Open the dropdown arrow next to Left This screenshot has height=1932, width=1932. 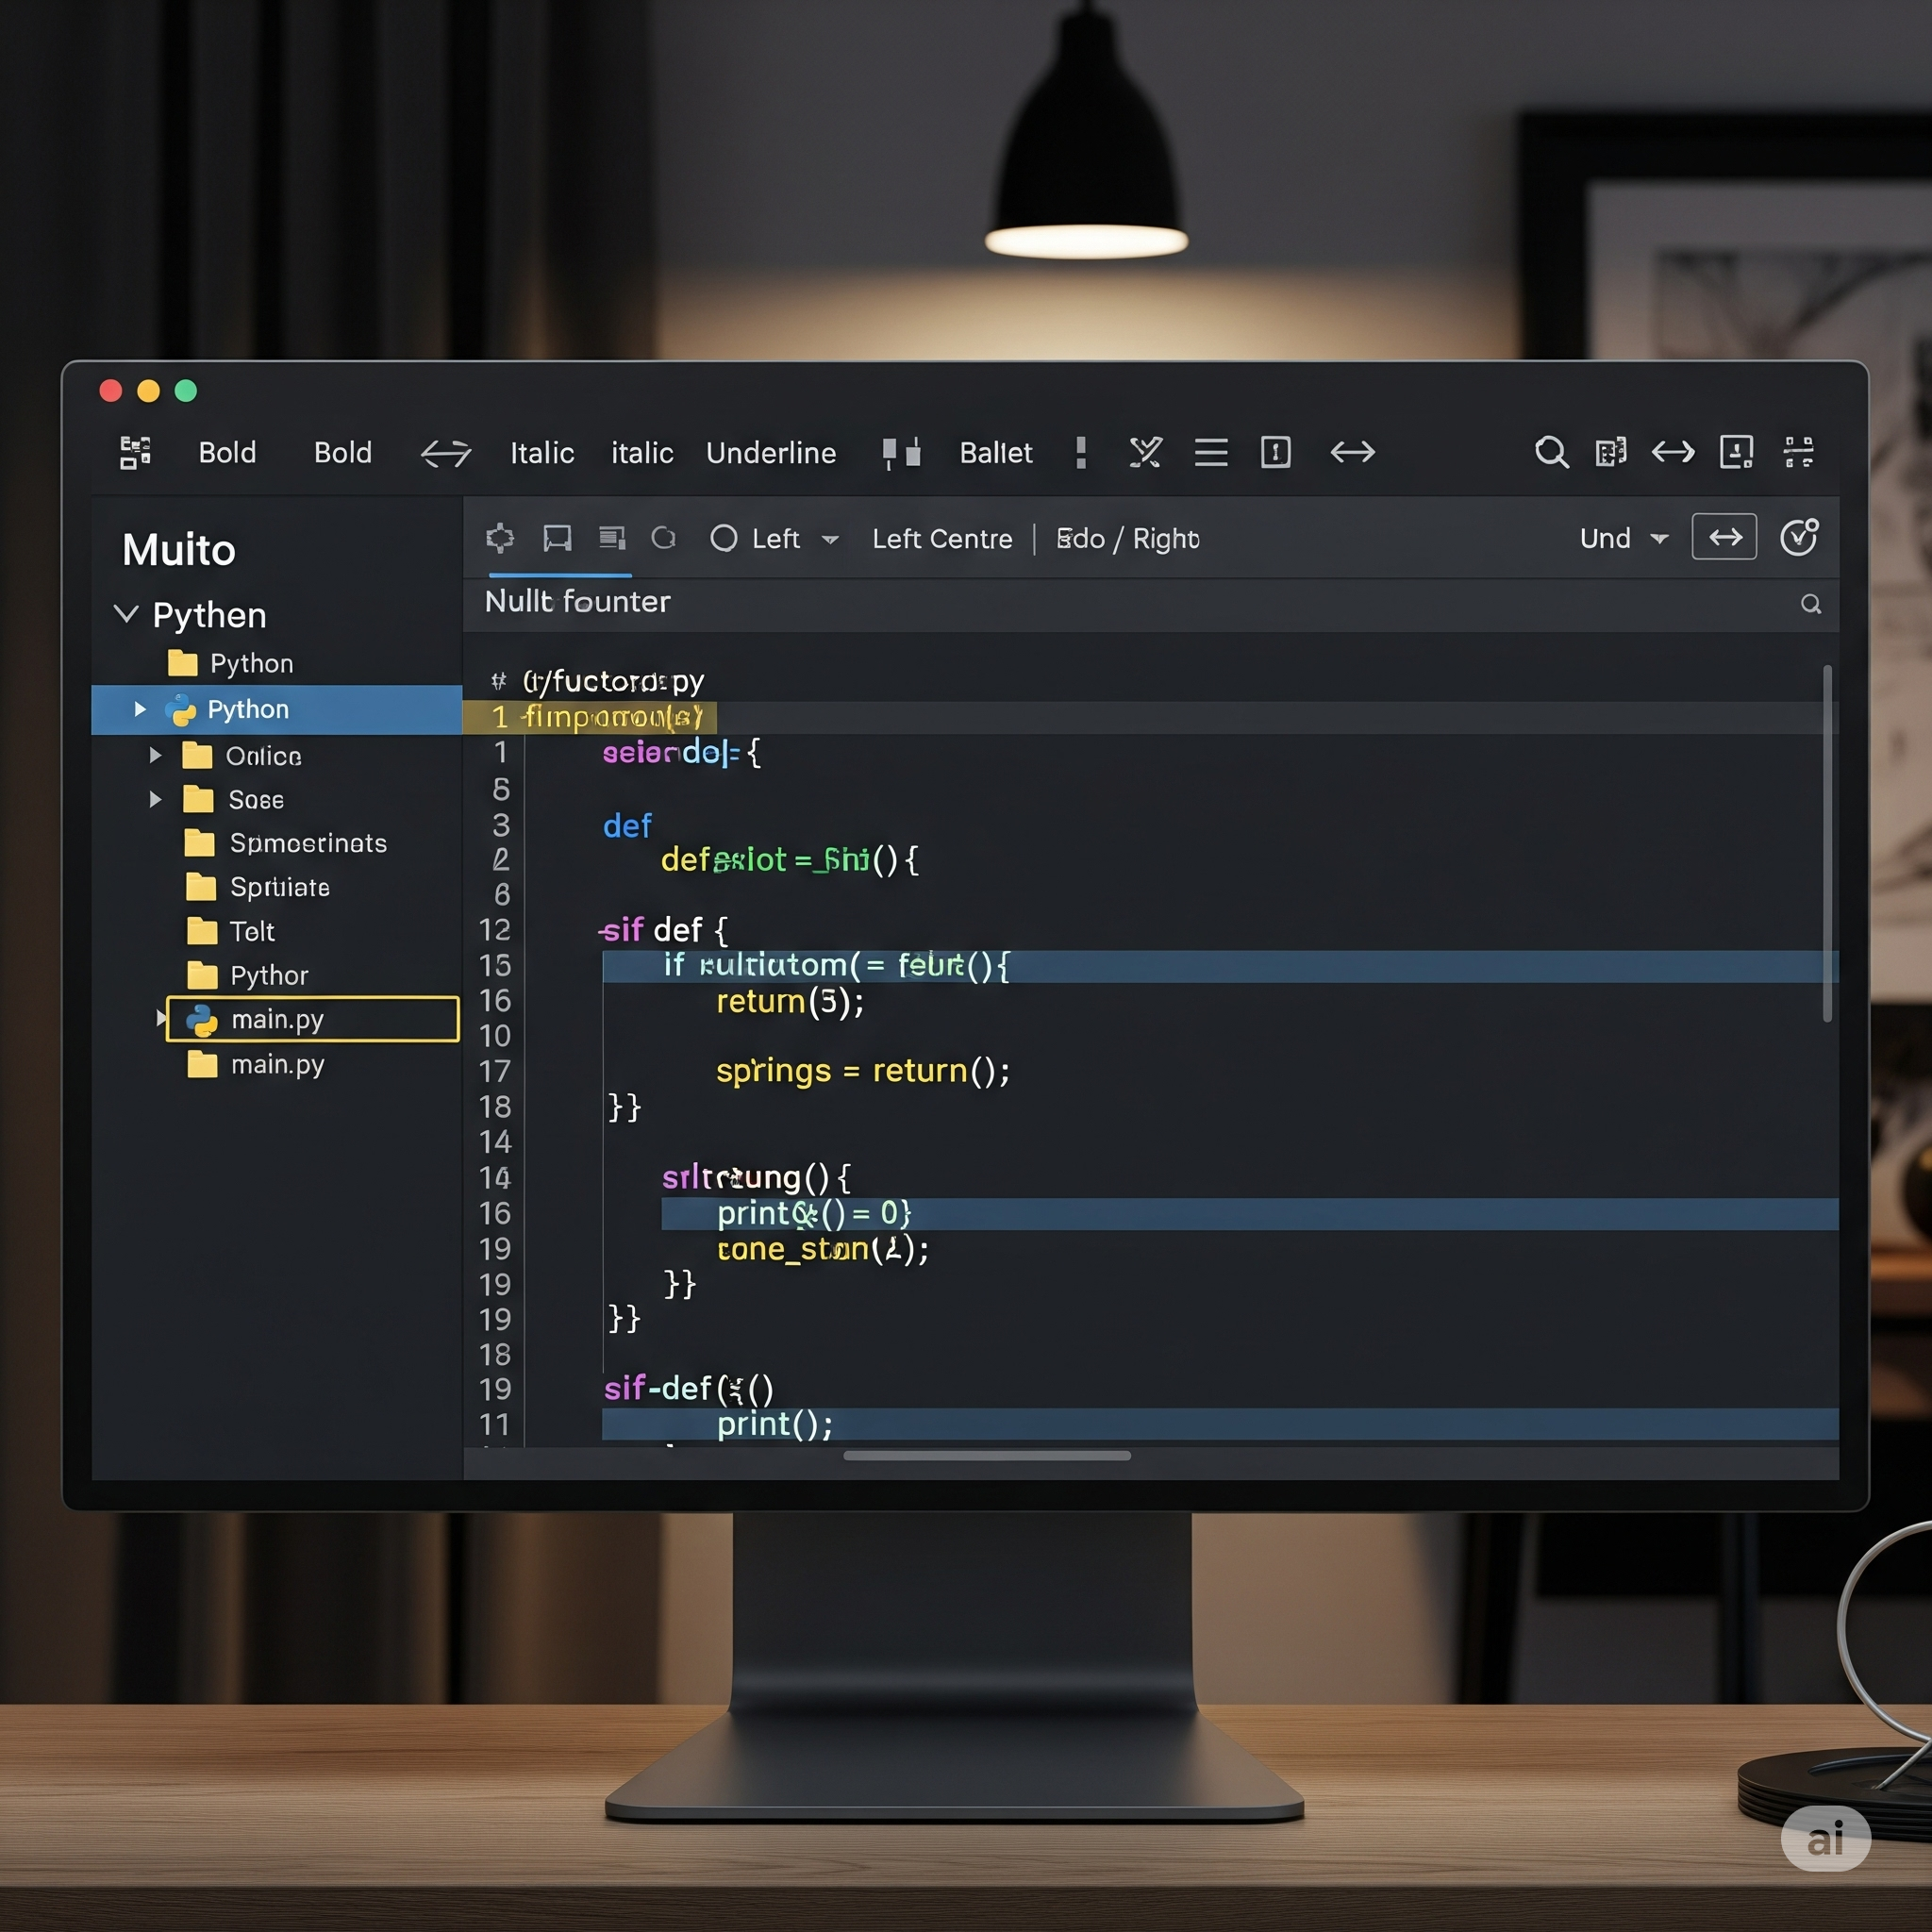pos(830,540)
